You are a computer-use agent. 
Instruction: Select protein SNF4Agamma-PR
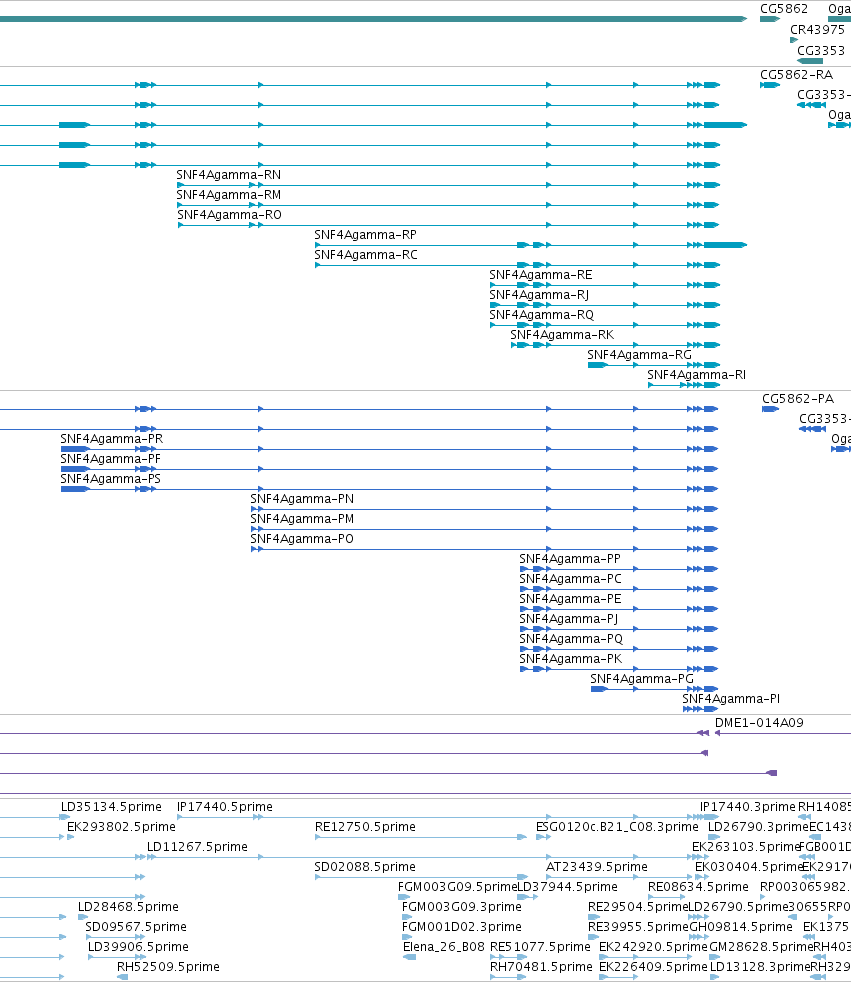pos(111,439)
